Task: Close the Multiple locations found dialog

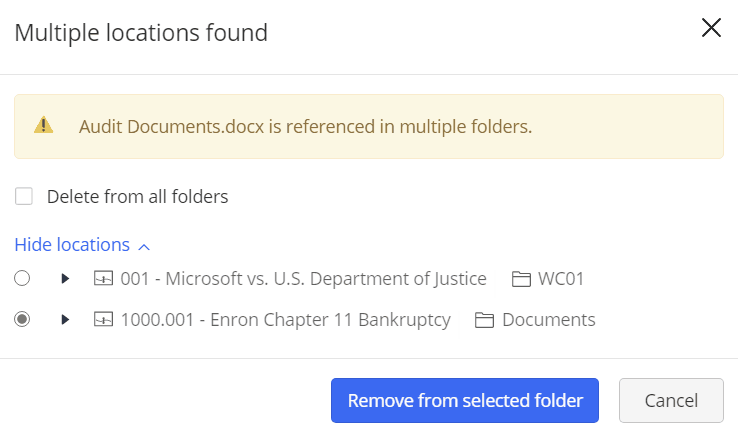Action: point(711,28)
